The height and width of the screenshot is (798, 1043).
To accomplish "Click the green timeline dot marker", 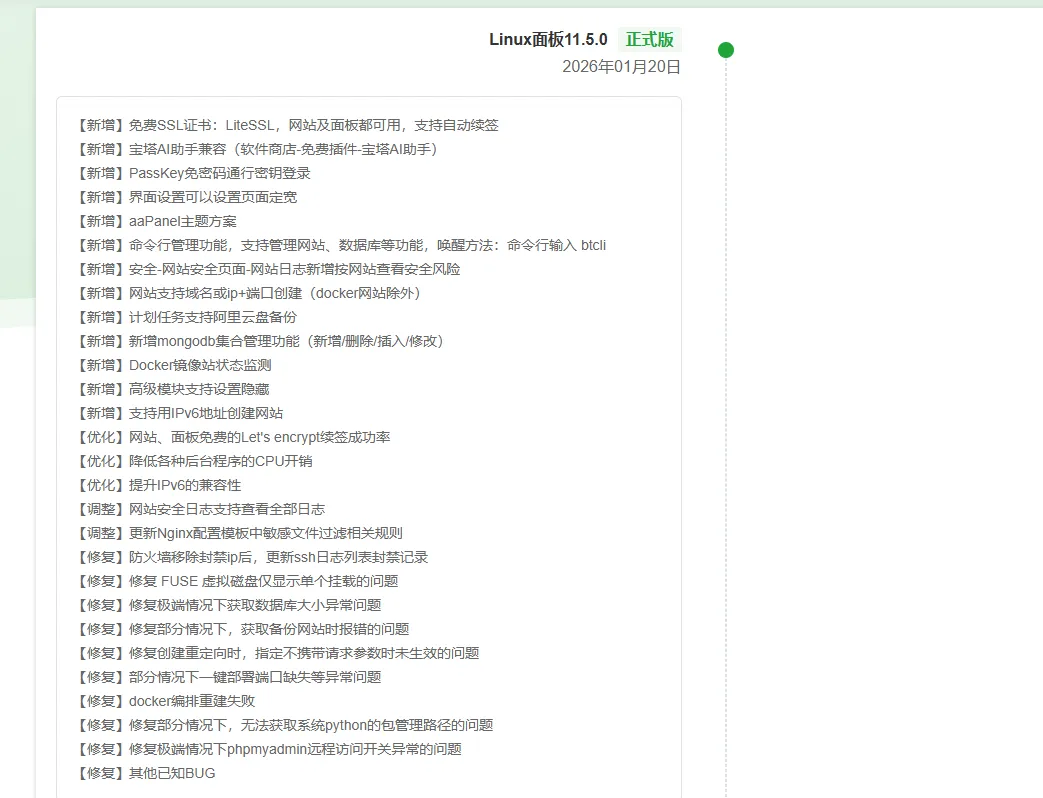I will (726, 48).
